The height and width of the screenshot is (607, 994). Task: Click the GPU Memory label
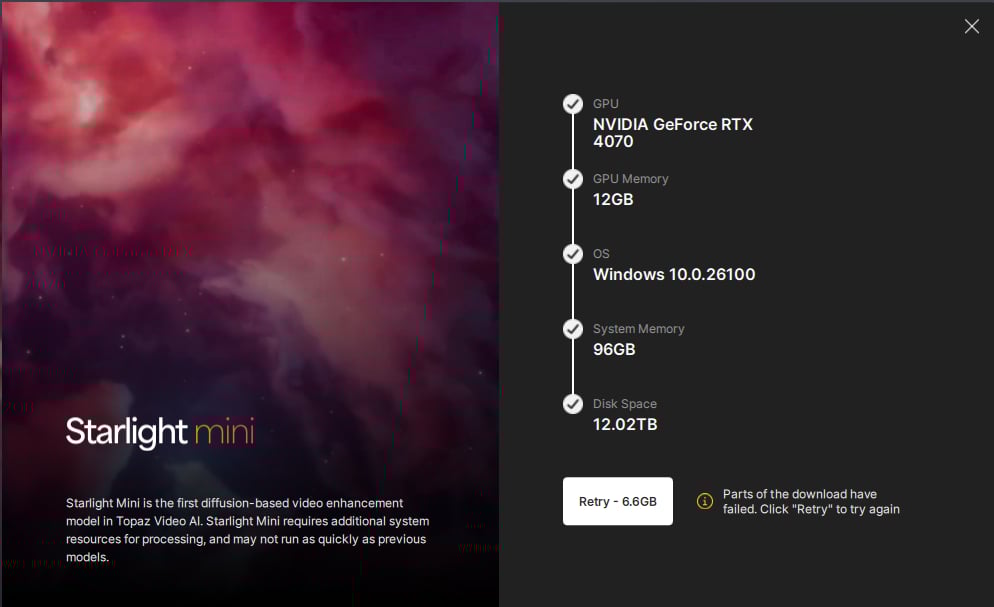(x=630, y=179)
